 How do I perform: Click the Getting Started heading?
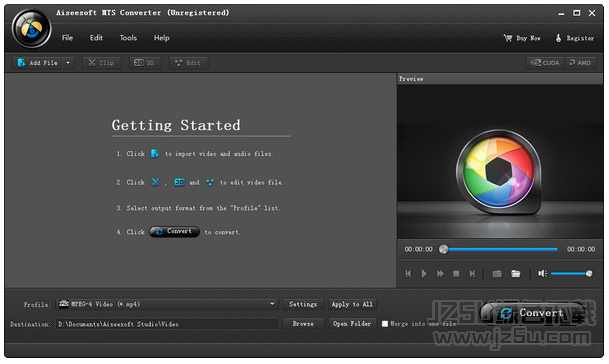176,125
